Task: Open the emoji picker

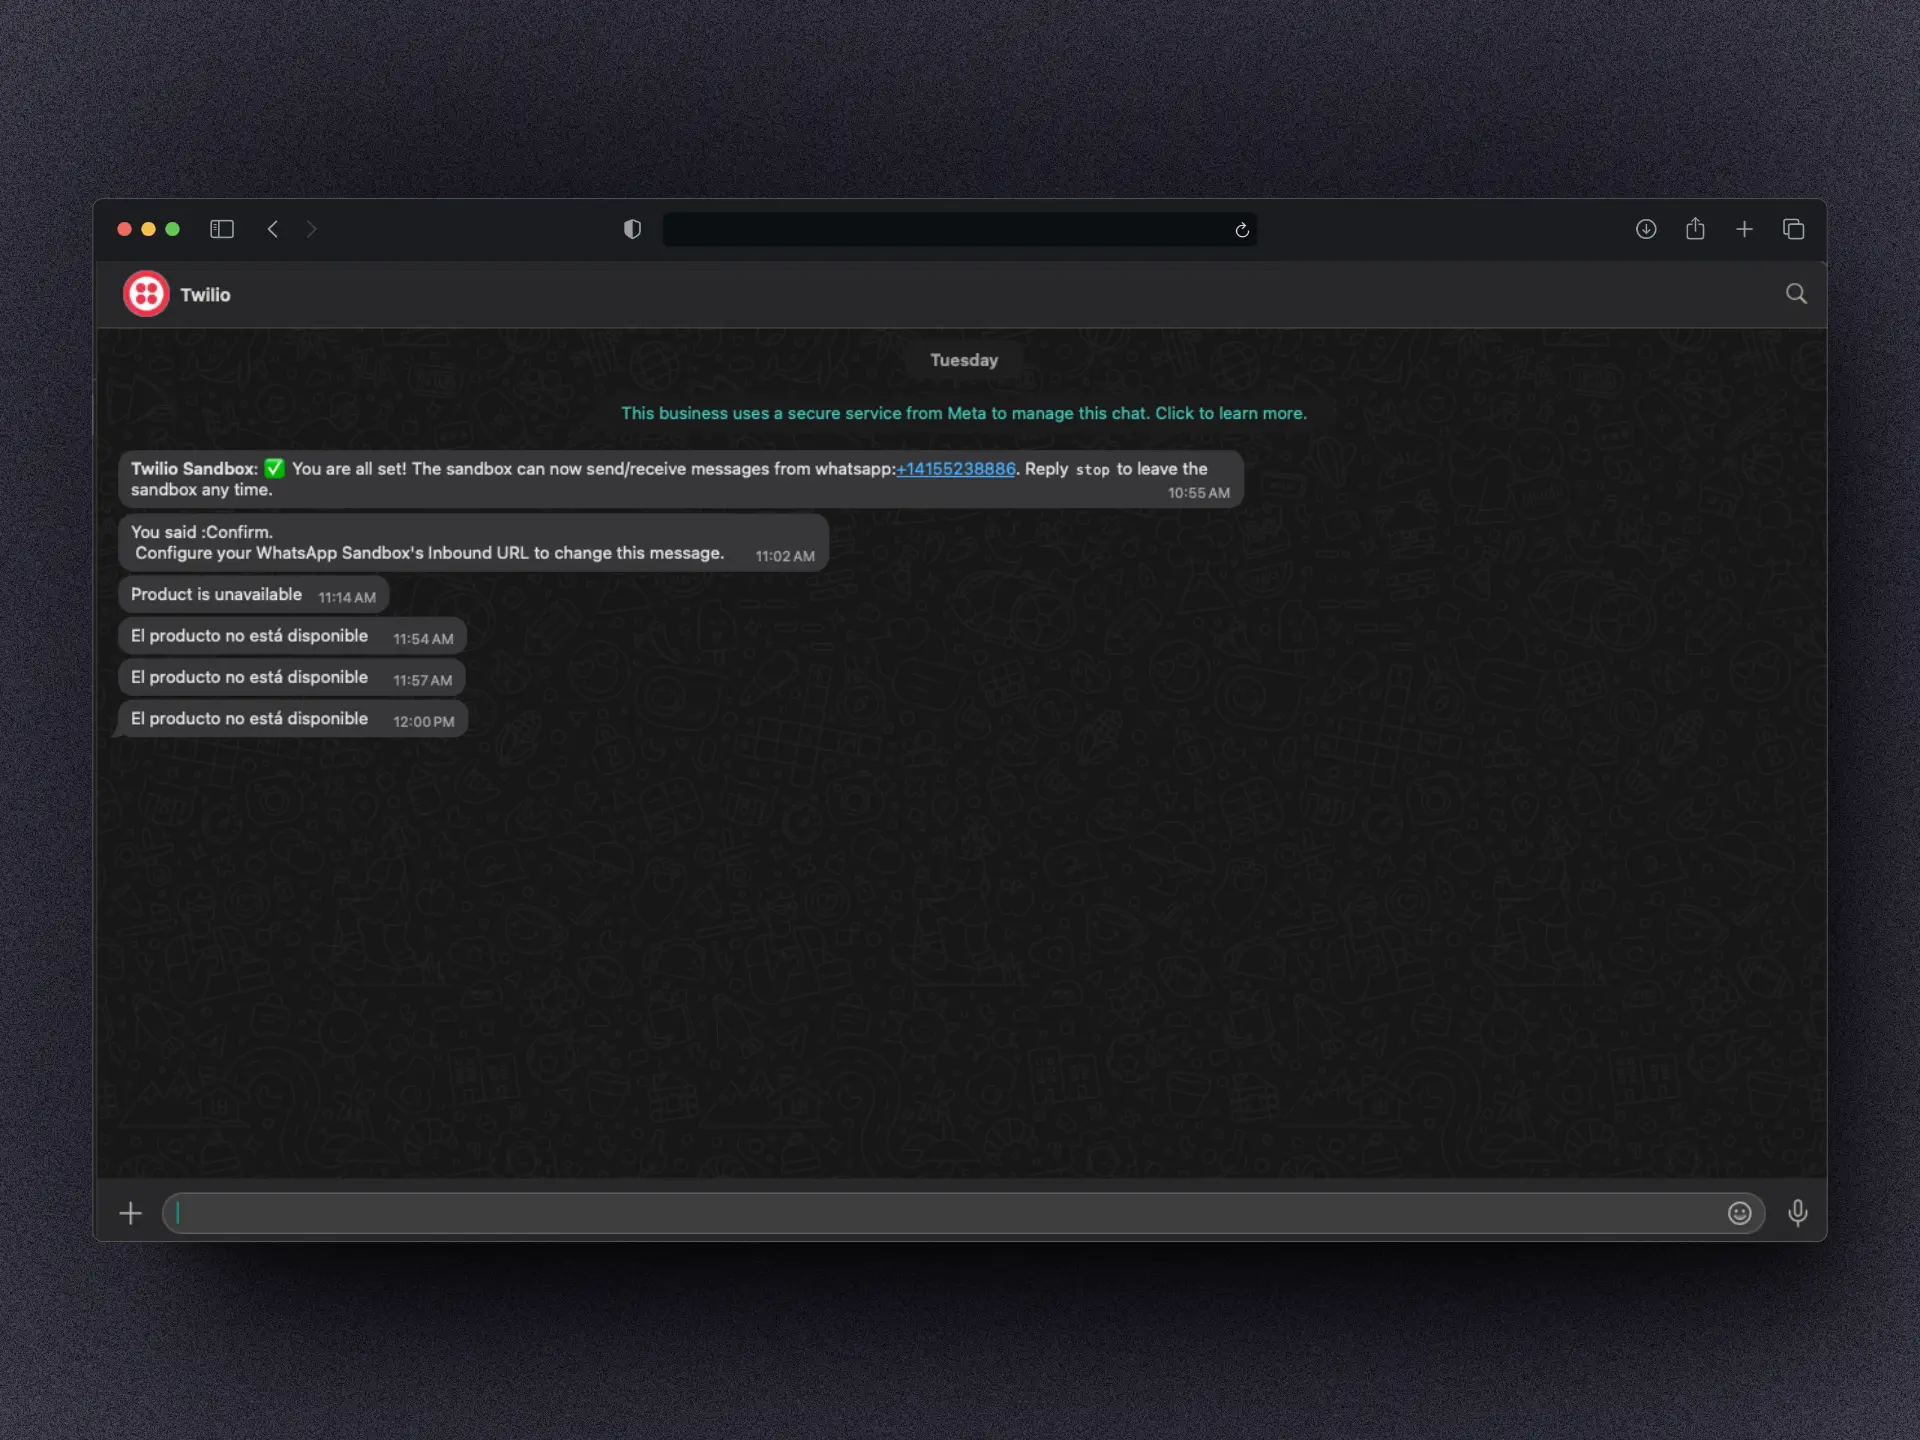Action: pos(1739,1213)
